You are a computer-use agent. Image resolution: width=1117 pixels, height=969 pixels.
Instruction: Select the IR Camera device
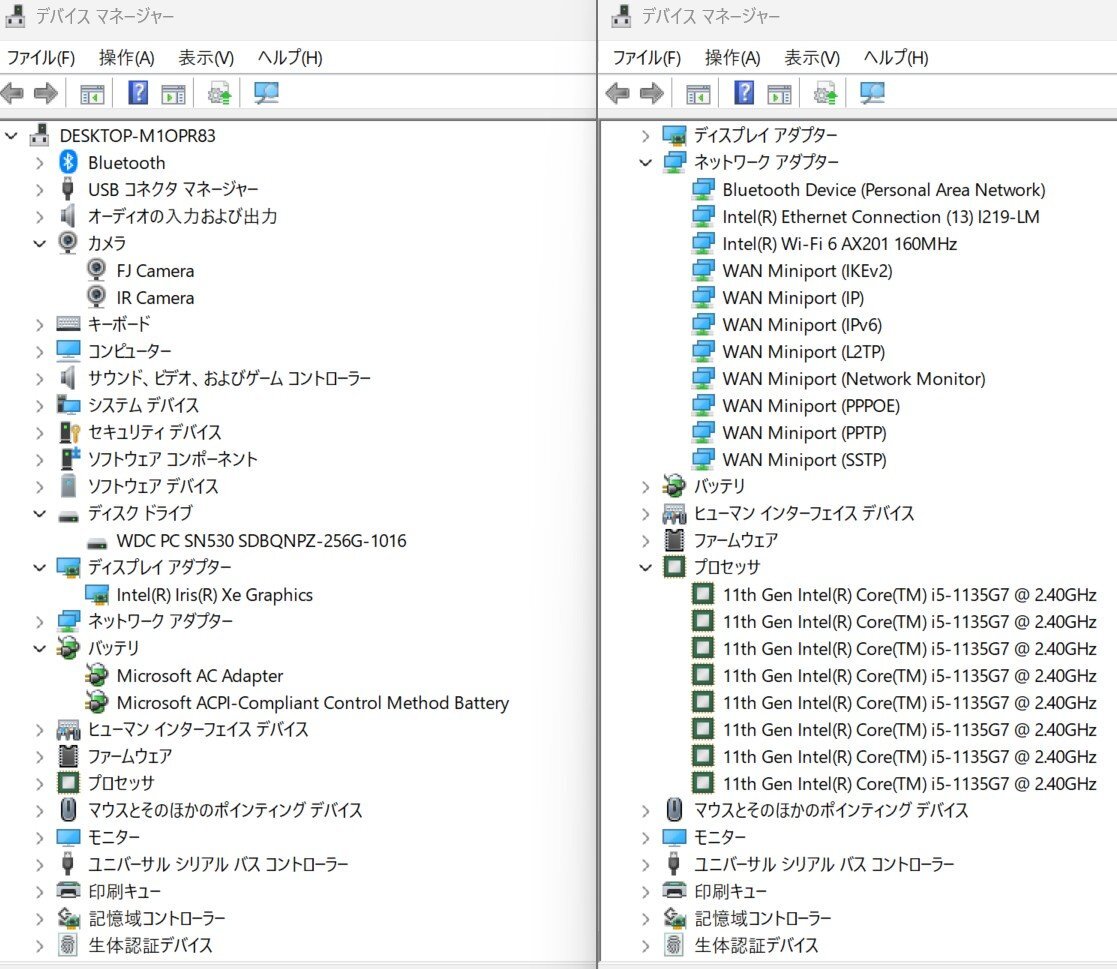pos(155,298)
